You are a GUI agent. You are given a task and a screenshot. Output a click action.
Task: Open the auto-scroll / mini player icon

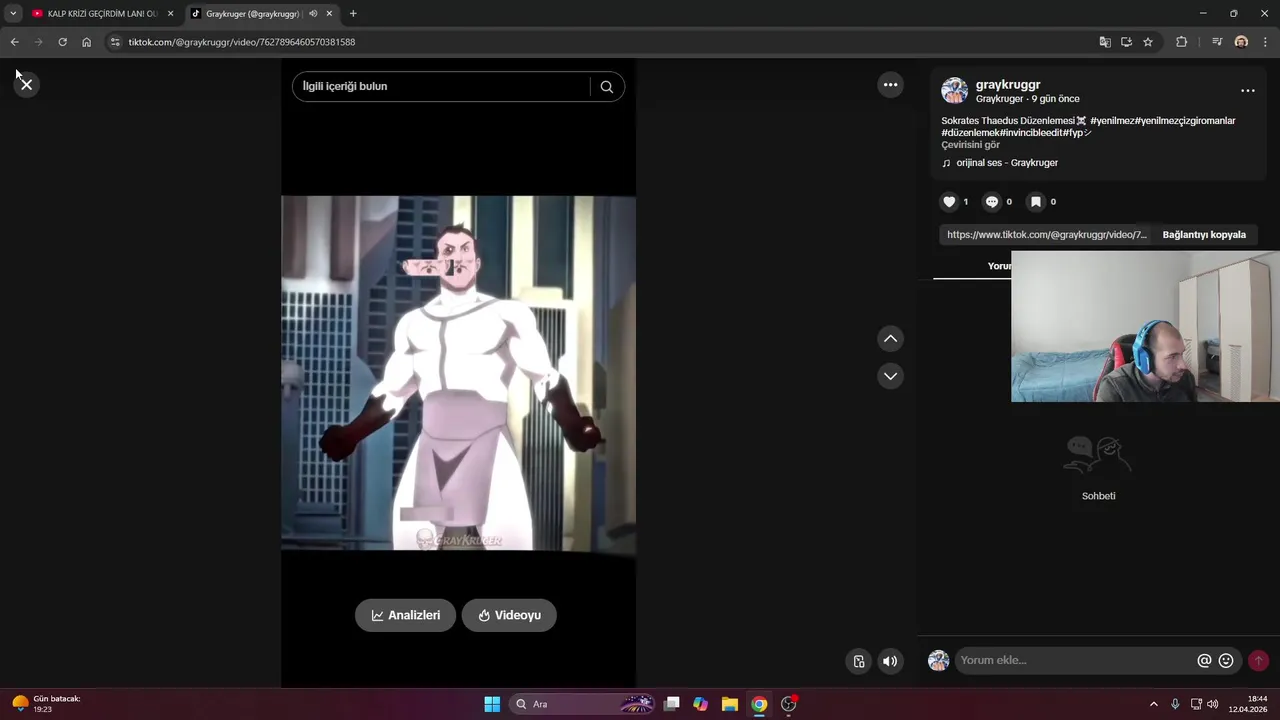coord(859,661)
